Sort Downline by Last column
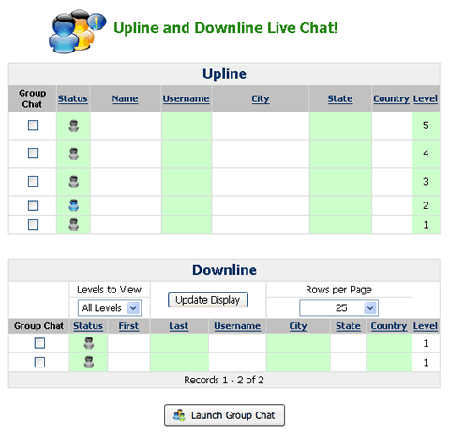450x434 pixels. coord(179,326)
